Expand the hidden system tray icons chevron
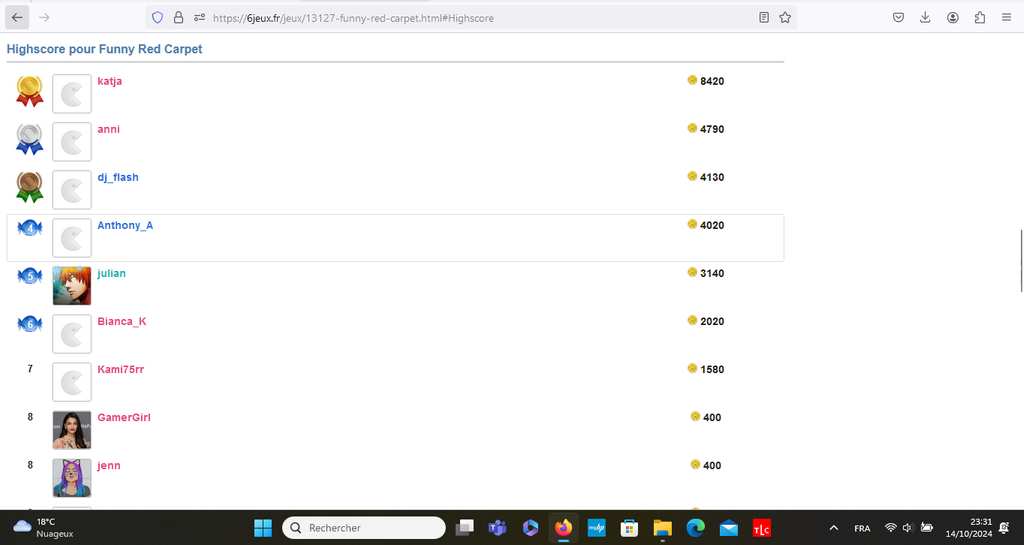 coord(834,528)
